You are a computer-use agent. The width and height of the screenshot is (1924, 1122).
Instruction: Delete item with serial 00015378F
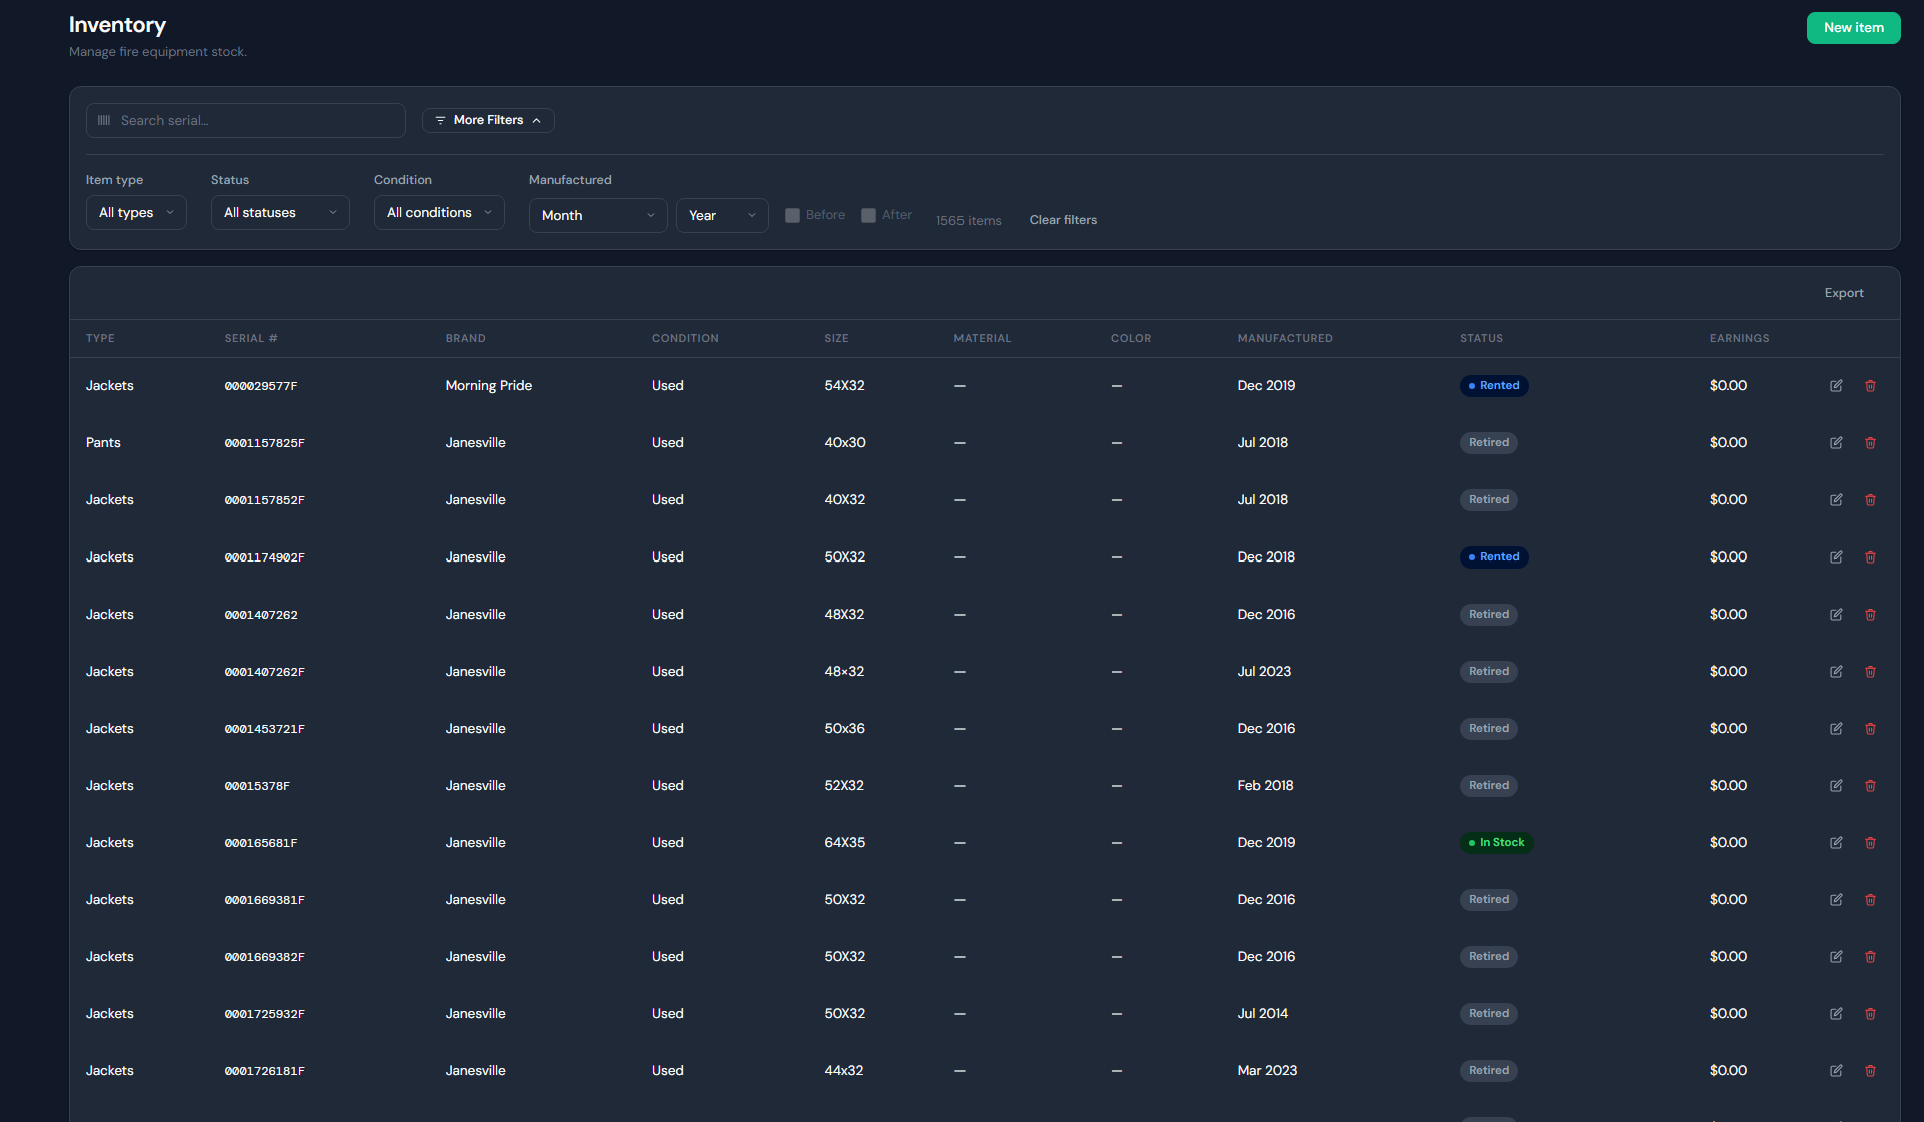(1870, 786)
